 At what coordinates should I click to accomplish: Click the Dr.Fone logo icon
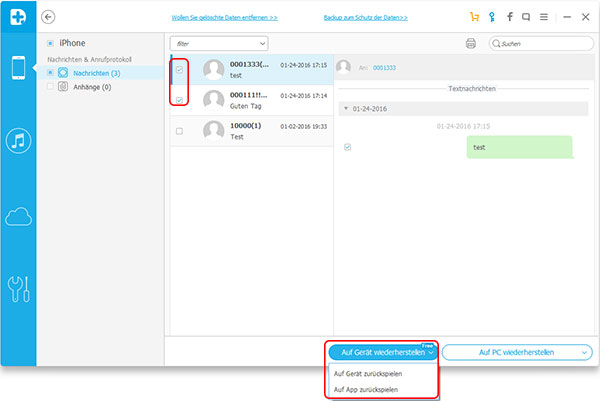[x=18, y=16]
